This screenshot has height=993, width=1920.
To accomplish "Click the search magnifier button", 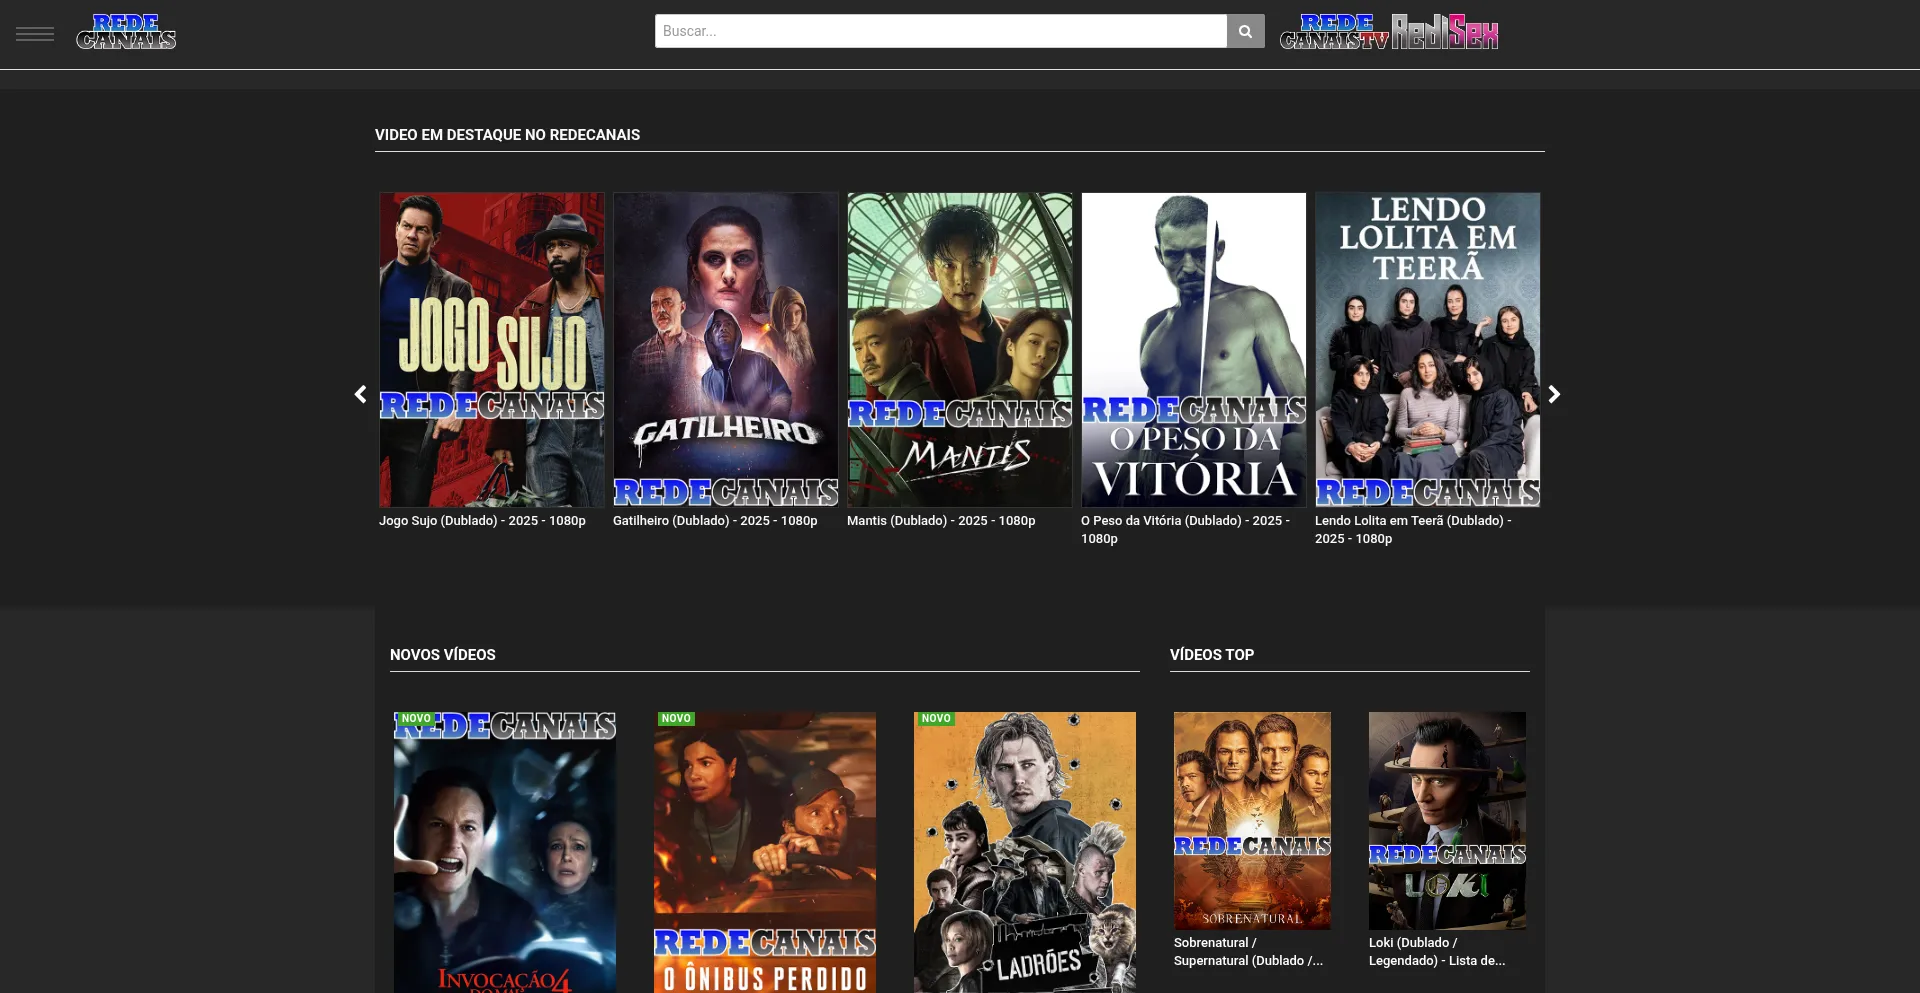I will click(x=1245, y=31).
